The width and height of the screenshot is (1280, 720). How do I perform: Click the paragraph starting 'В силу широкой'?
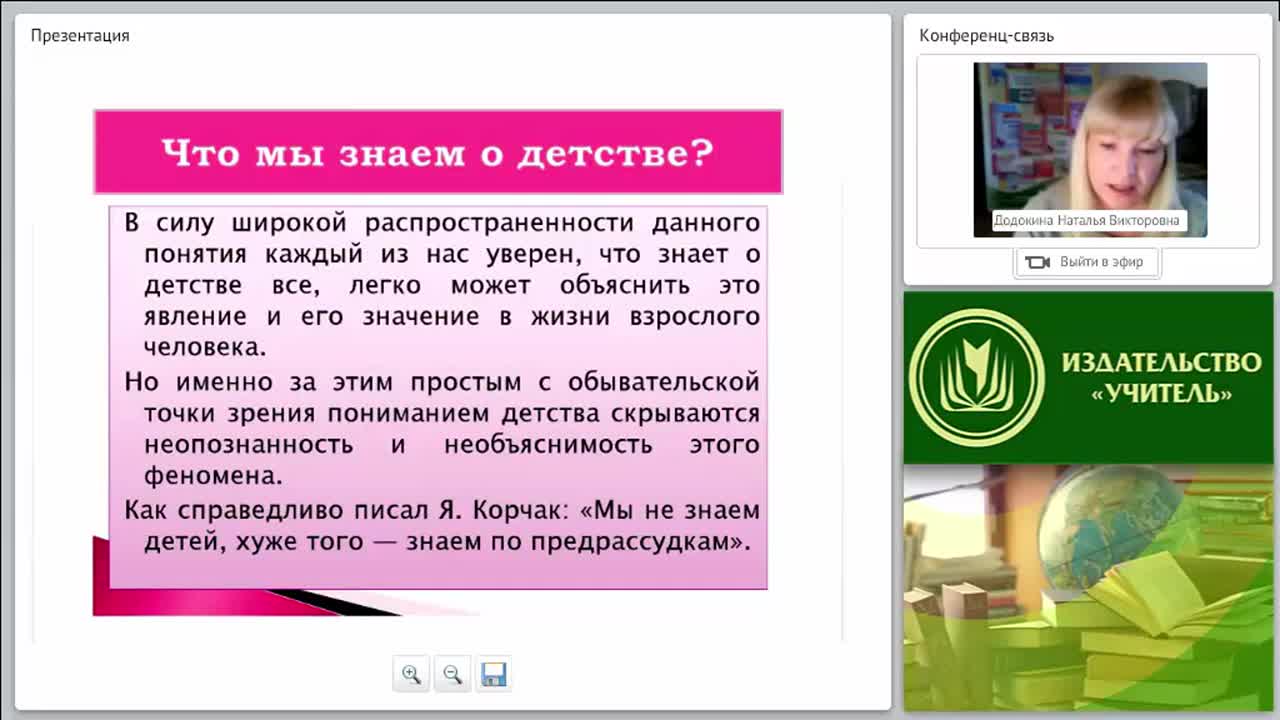pyautogui.click(x=442, y=285)
